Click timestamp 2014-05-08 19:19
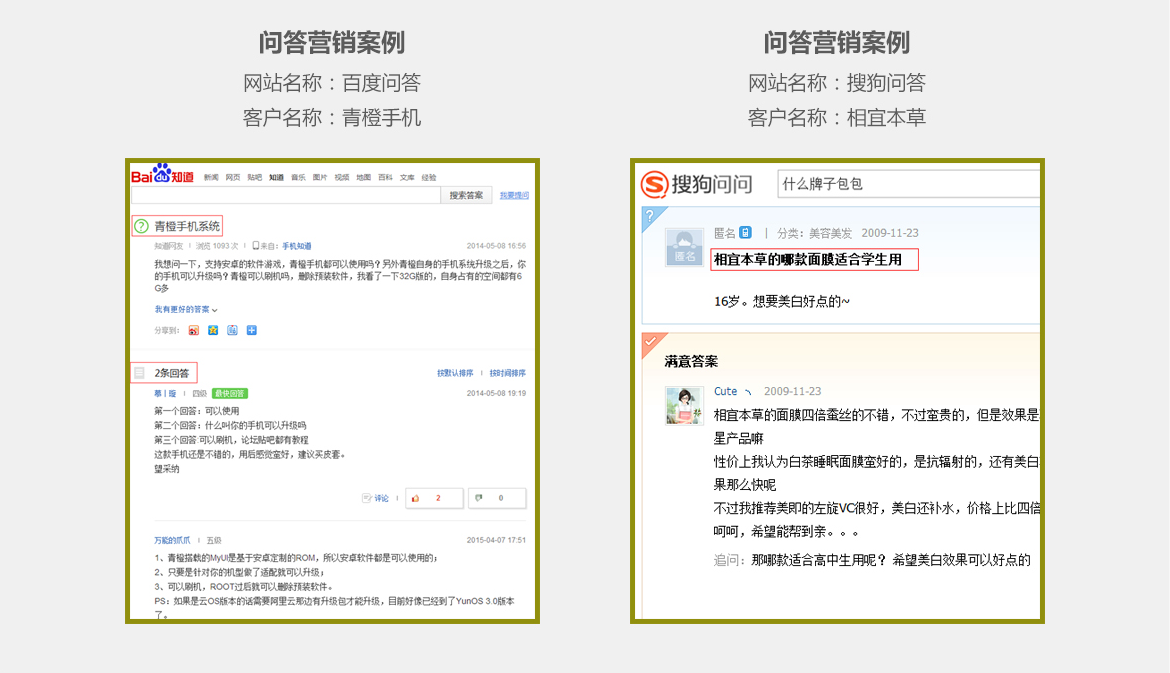Screen dimensions: 1170x673 [496, 393]
